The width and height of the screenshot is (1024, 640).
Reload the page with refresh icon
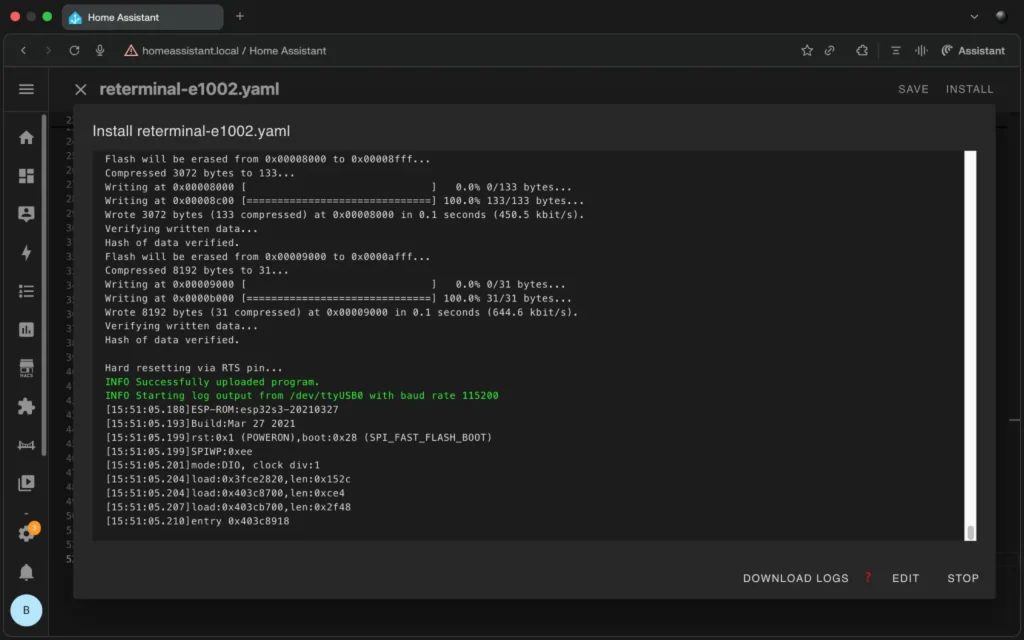pos(74,50)
